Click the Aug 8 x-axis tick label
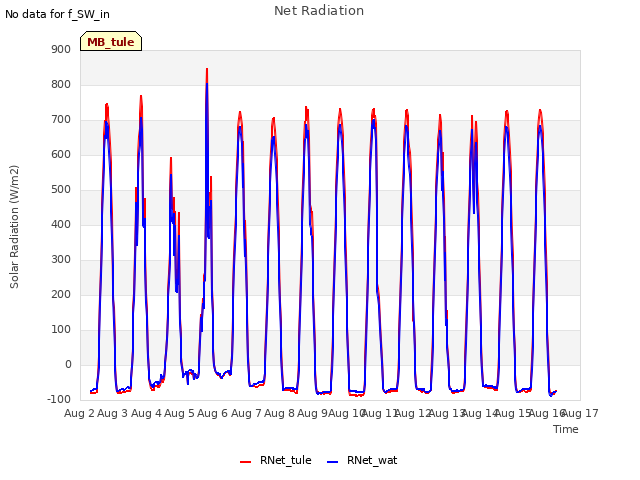 click(279, 413)
